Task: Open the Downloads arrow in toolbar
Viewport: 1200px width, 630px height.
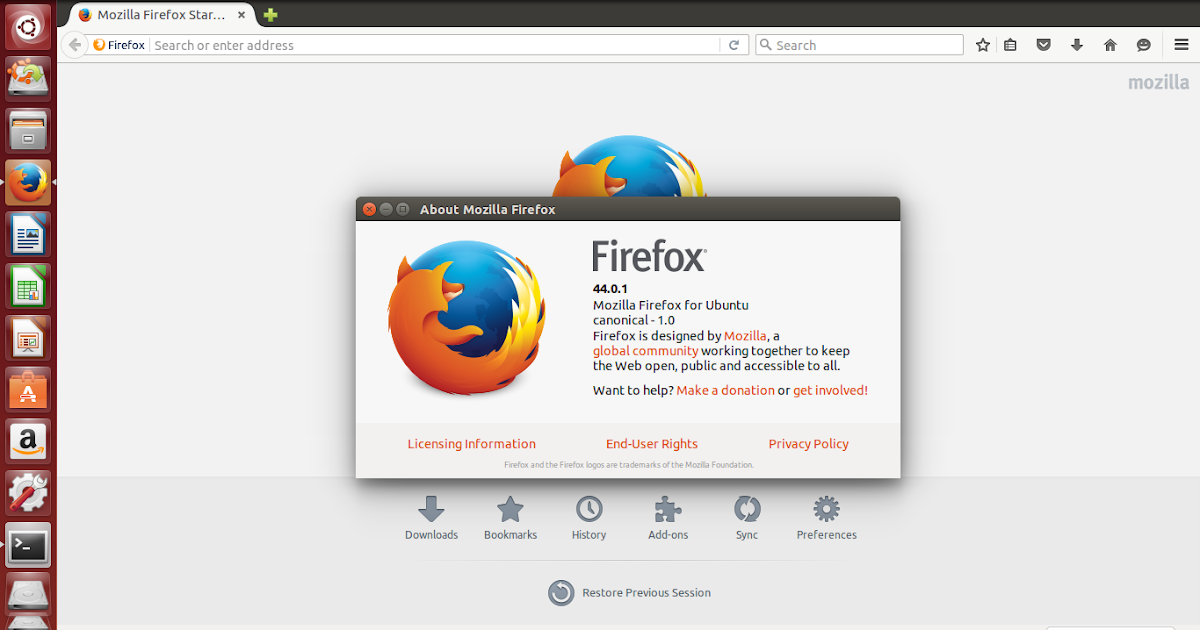Action: click(1077, 45)
